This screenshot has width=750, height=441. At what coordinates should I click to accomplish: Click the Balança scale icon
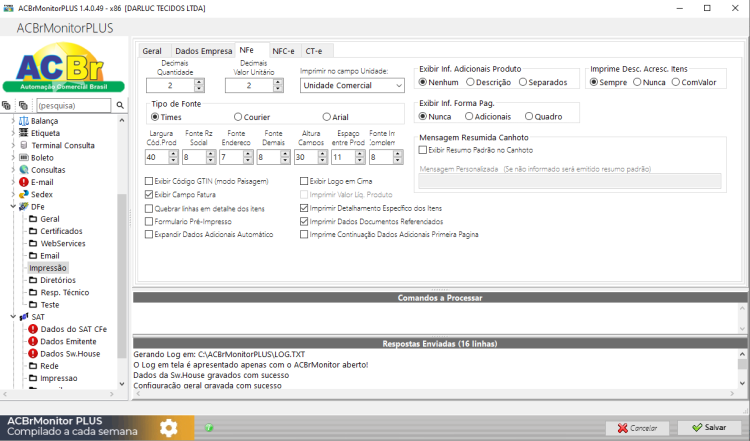point(23,121)
